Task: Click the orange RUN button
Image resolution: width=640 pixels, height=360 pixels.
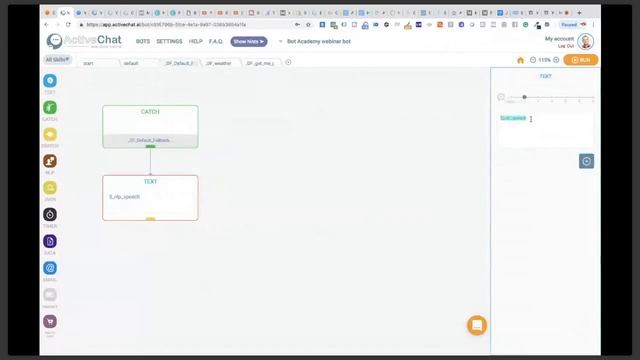Action: [581, 60]
